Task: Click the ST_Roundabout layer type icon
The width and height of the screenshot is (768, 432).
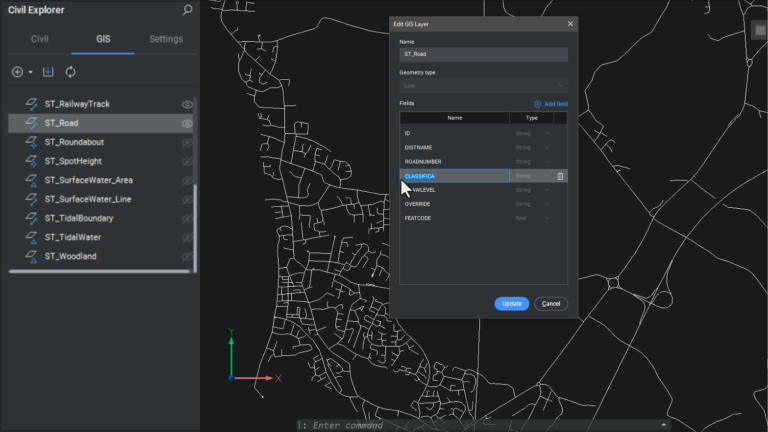Action: (31, 142)
